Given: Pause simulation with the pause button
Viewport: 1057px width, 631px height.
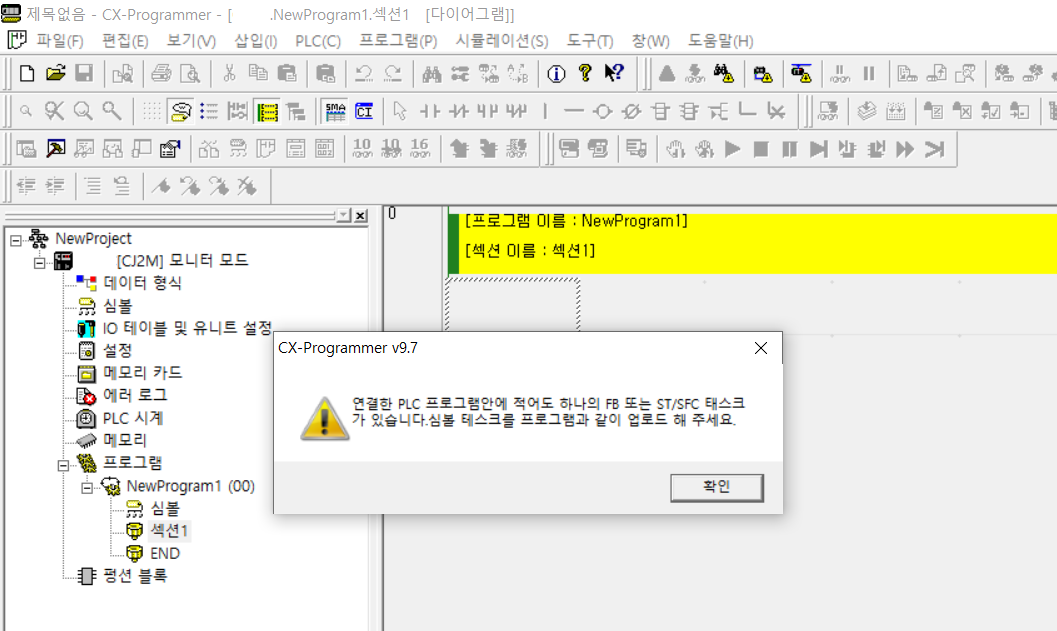Looking at the screenshot, I should pos(789,148).
